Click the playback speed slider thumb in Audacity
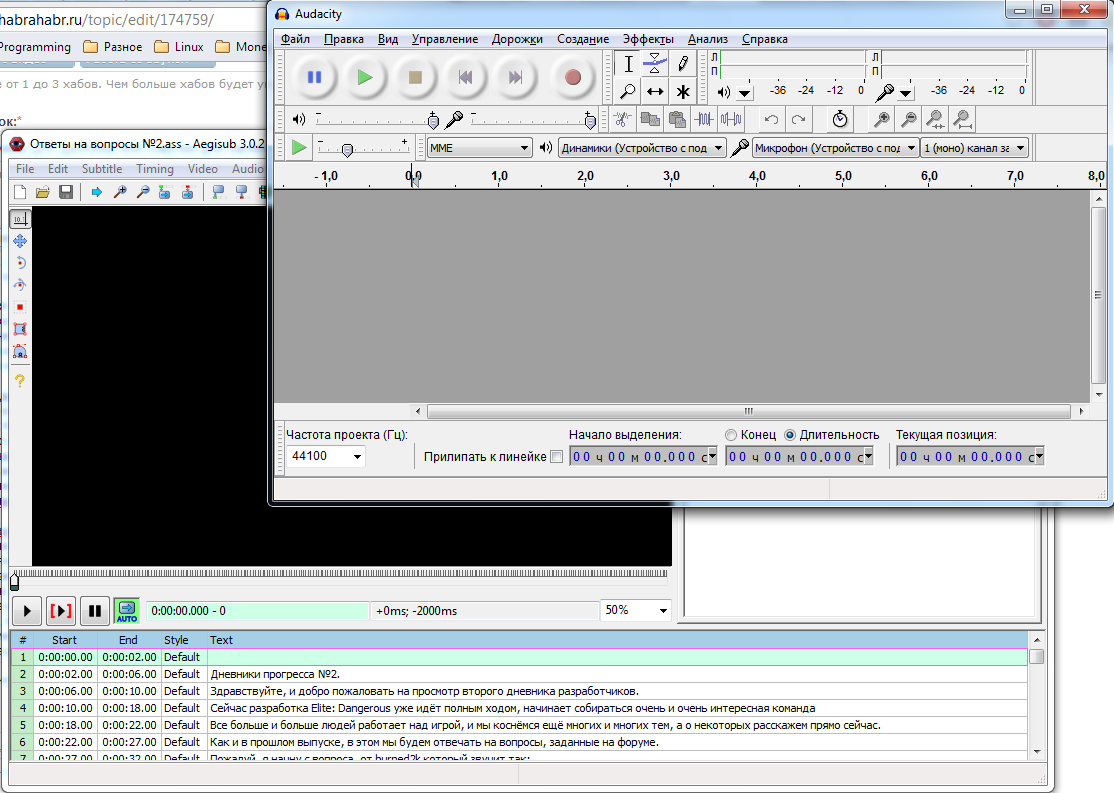Image resolution: width=1114 pixels, height=793 pixels. 347,149
